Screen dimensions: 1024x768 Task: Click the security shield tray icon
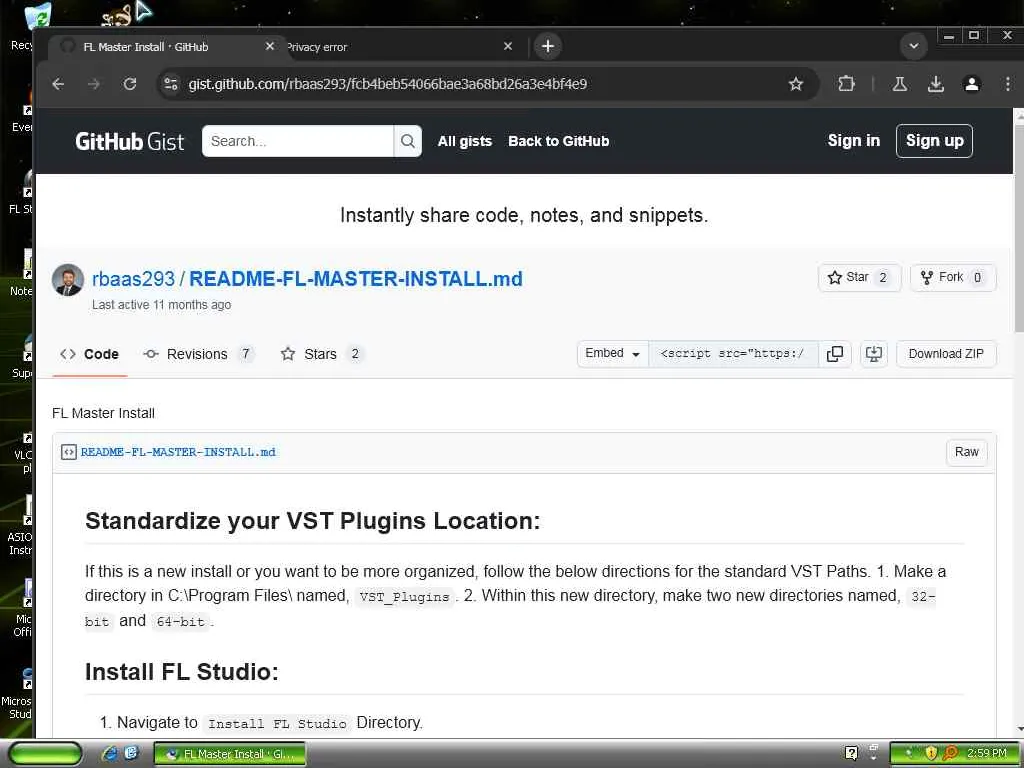(931, 754)
